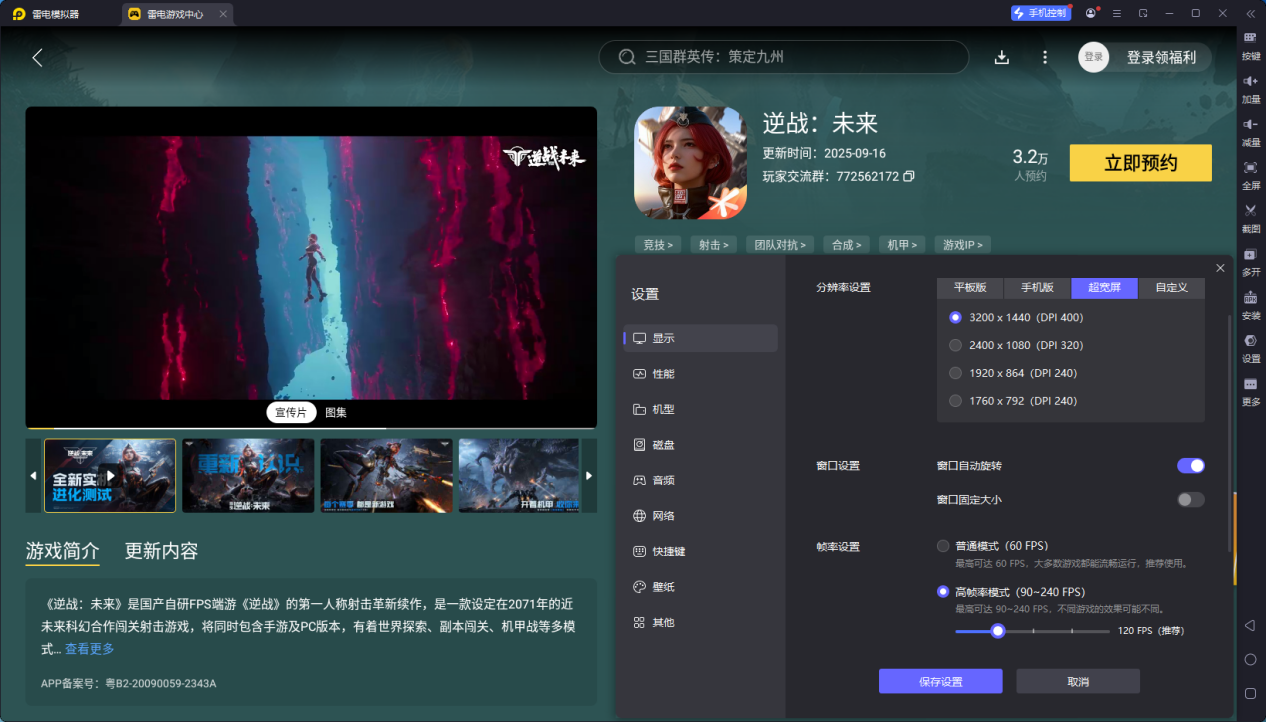Click the volume up (加量) icon
Image resolution: width=1266 pixels, height=722 pixels.
coord(1250,86)
